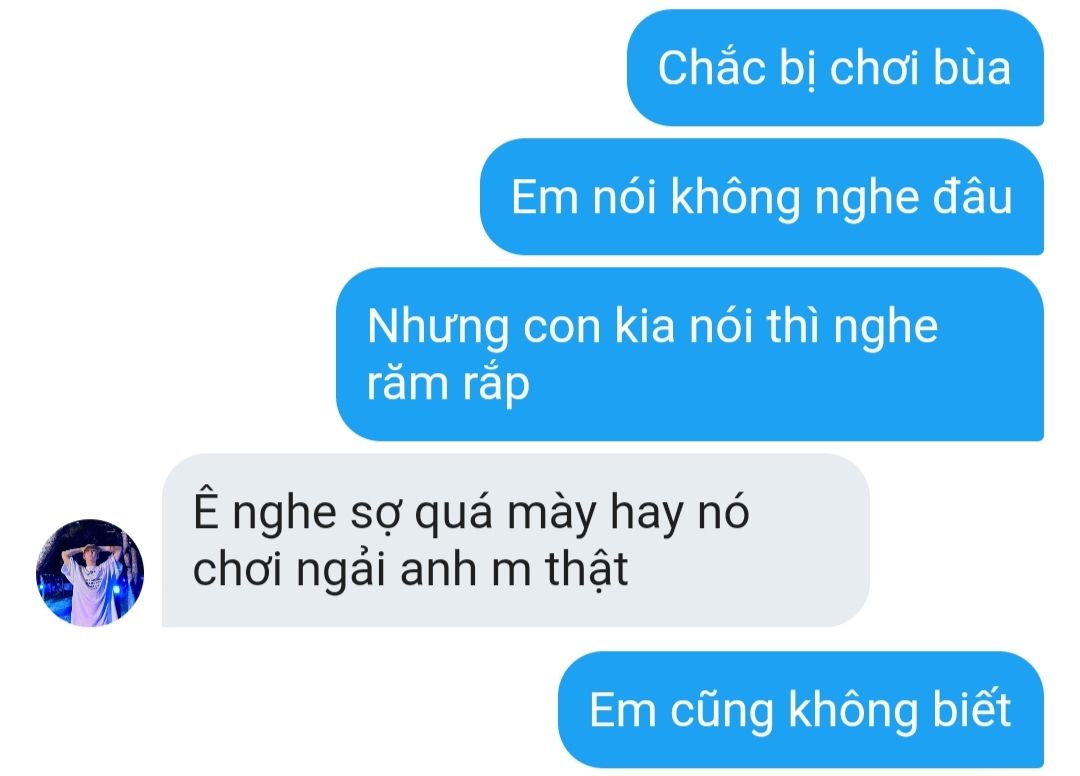
Task: Select the "Em cũng không biết" message bubble
Action: [801, 710]
